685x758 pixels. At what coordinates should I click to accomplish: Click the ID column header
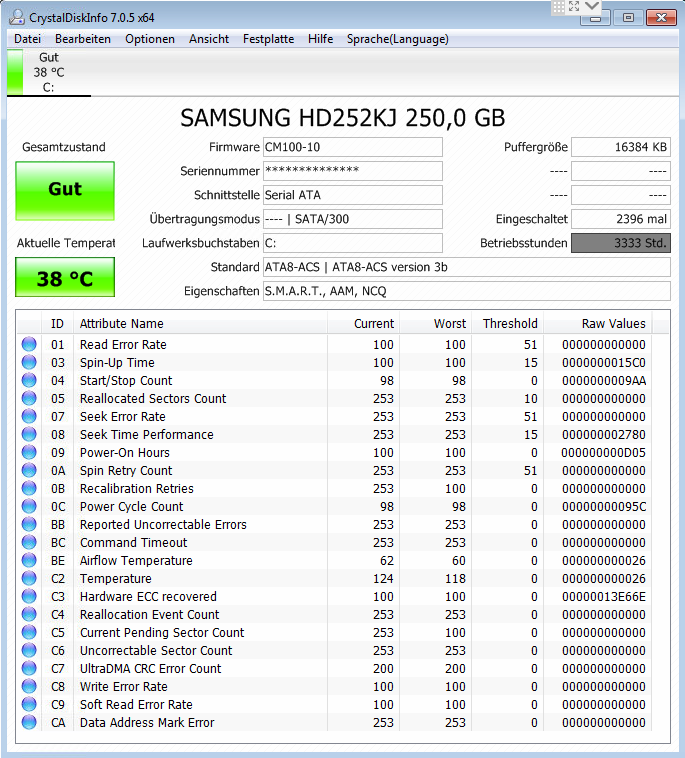pyautogui.click(x=58, y=323)
